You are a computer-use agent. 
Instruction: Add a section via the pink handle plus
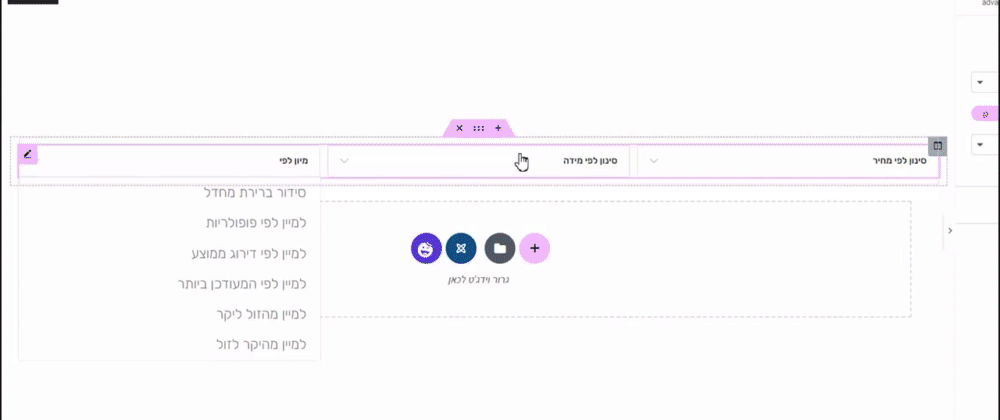click(x=498, y=128)
